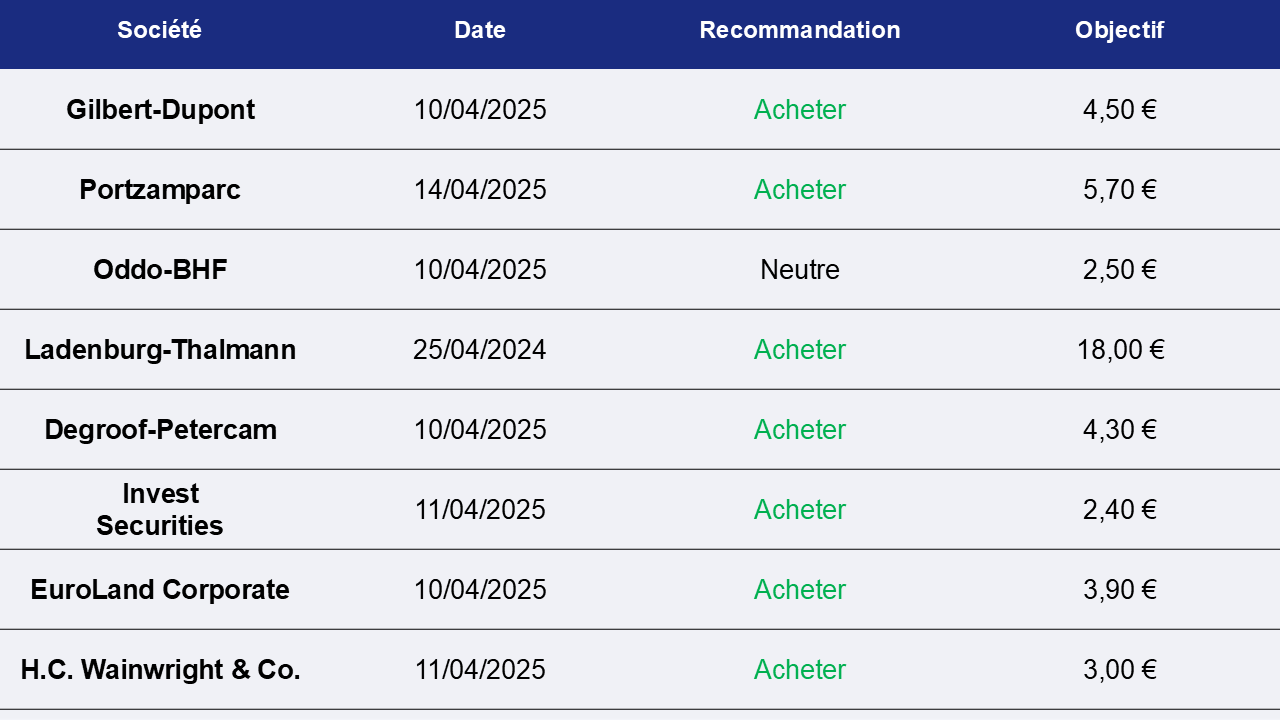Select the Oddo-BHF row name
The image size is (1280, 720).
pos(160,270)
